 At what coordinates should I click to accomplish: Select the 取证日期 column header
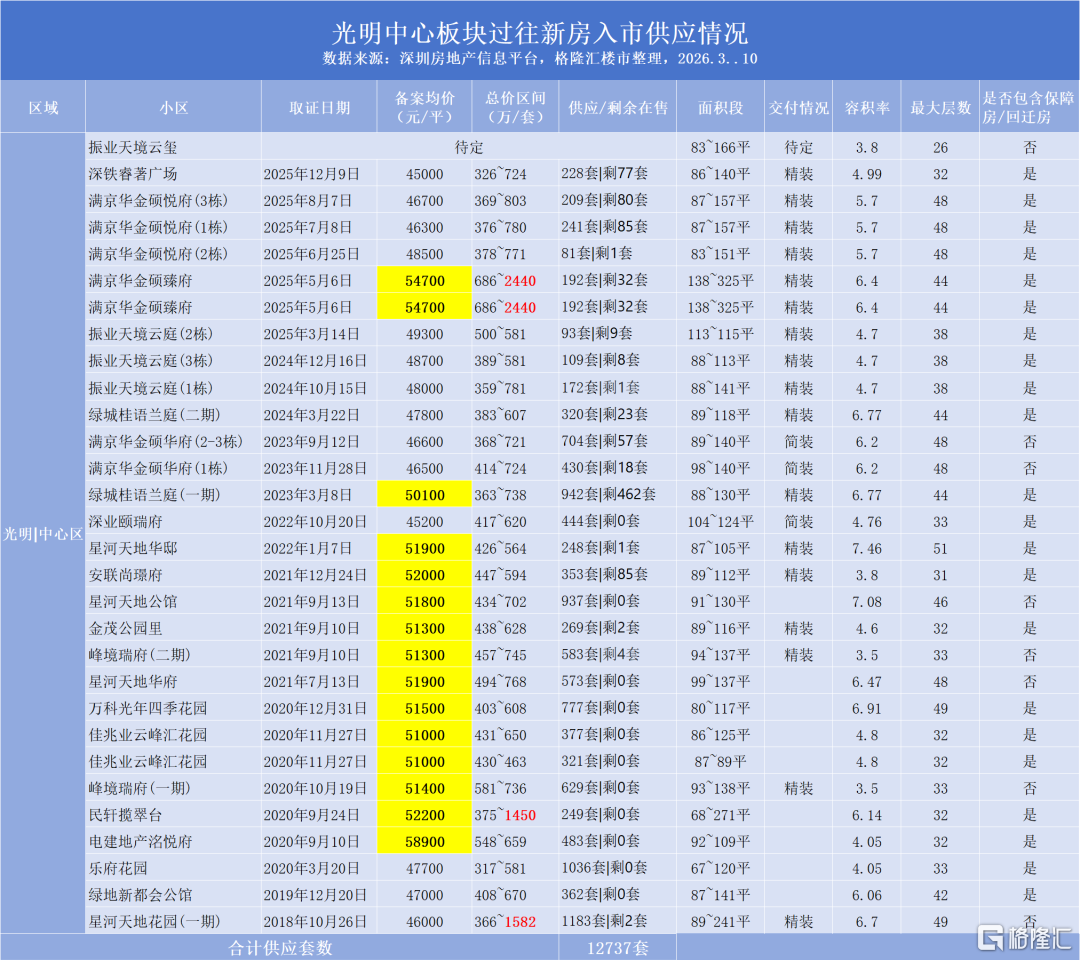[x=319, y=107]
